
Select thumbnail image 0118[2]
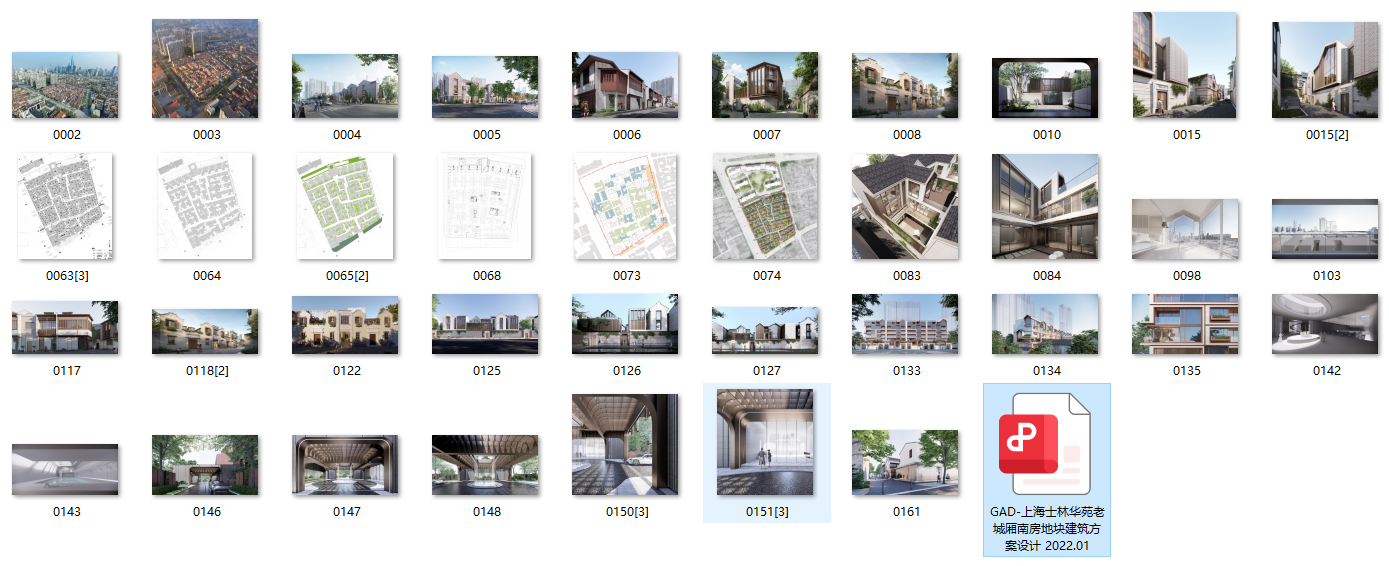tap(205, 331)
